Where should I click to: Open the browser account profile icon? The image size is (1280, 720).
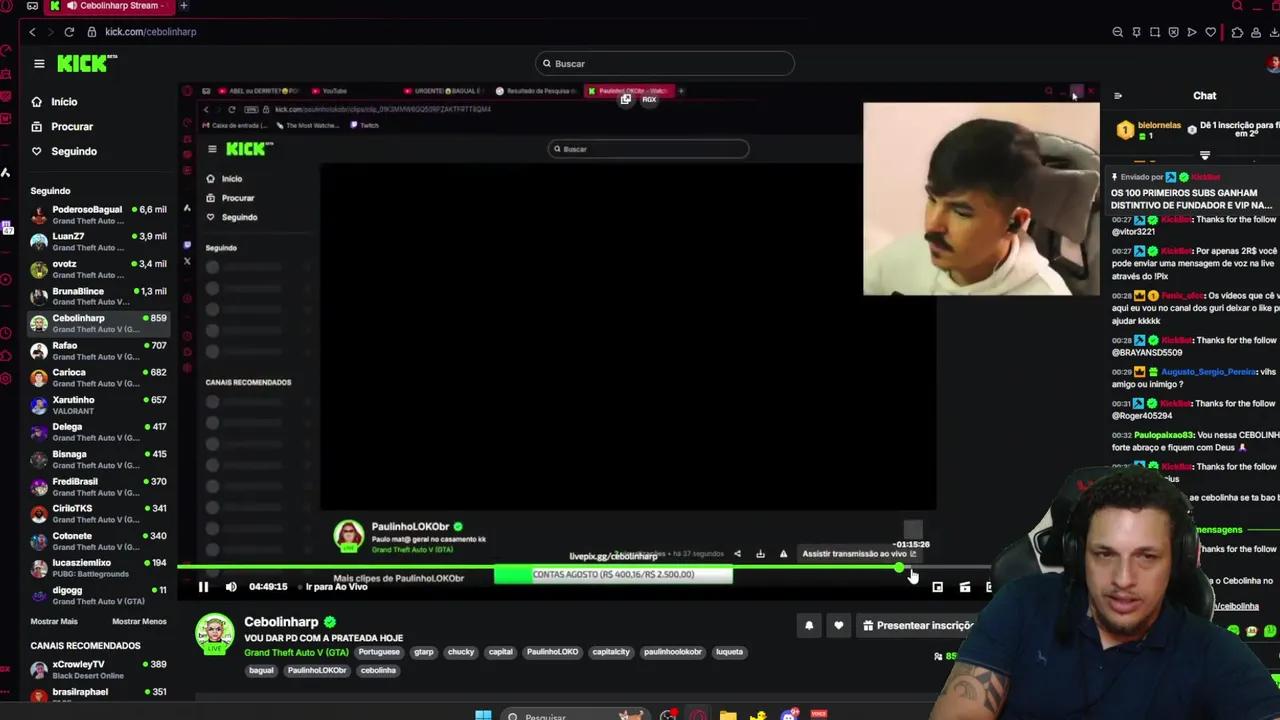click(x=1256, y=32)
